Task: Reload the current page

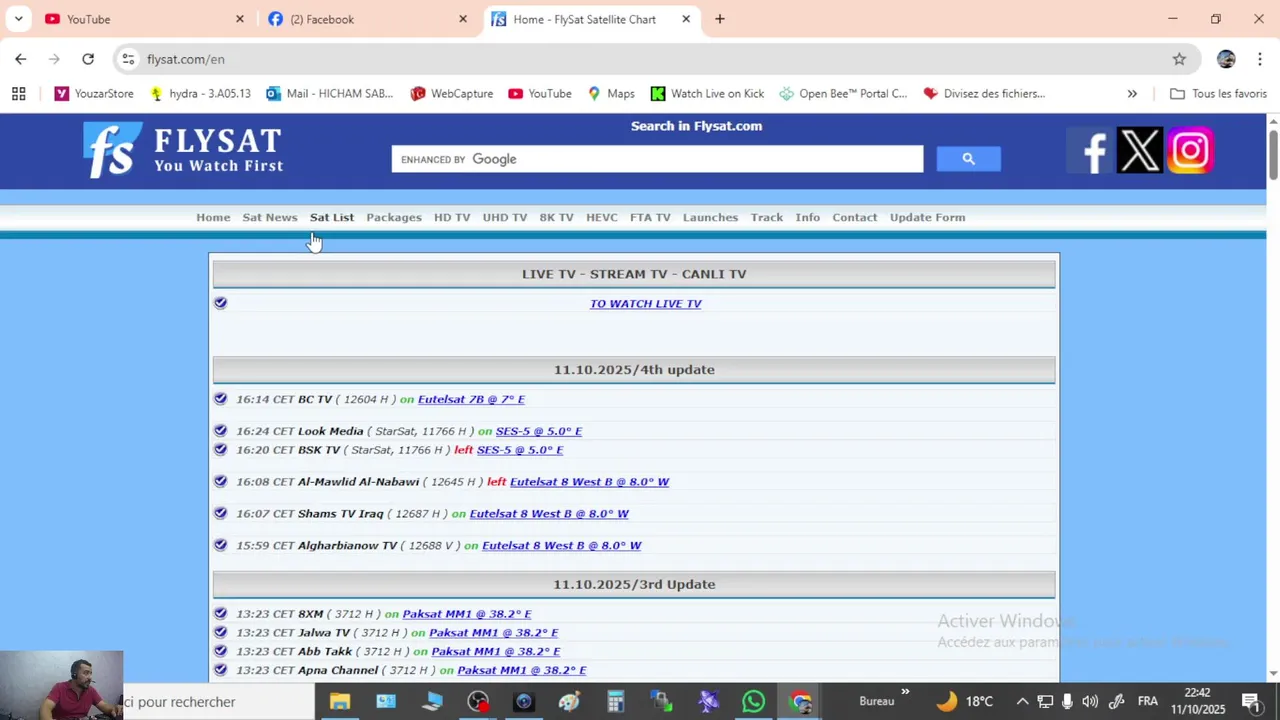Action: click(x=88, y=59)
